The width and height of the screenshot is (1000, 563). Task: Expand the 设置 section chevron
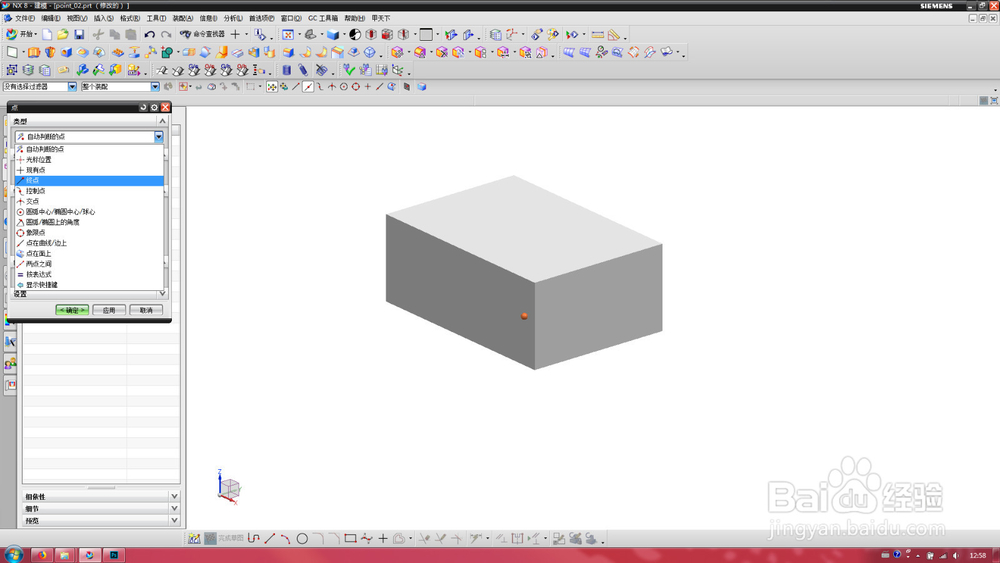click(x=163, y=294)
